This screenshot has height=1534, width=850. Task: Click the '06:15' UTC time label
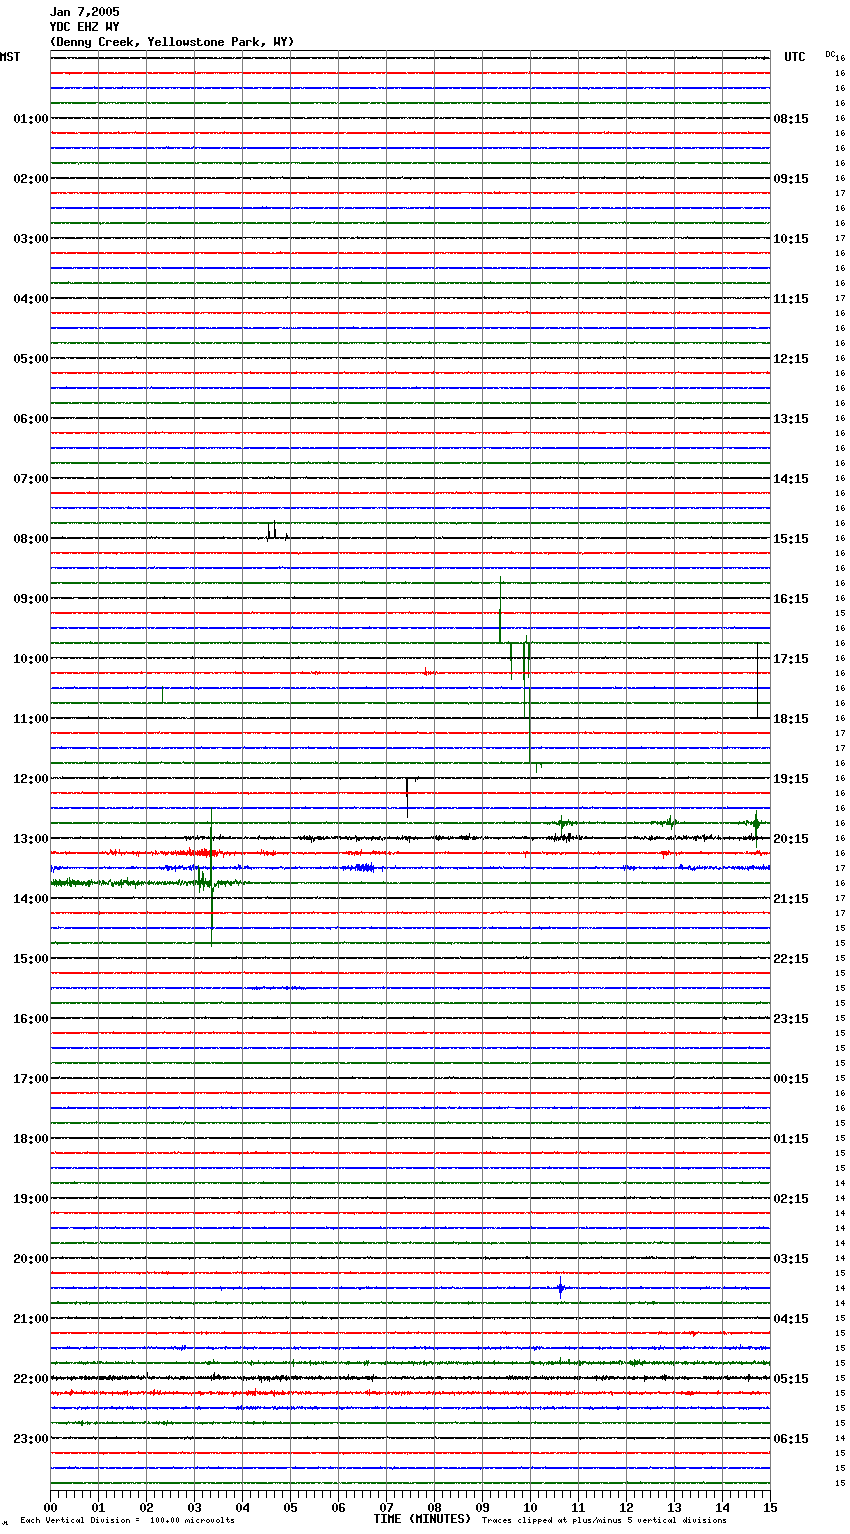[x=791, y=1439]
